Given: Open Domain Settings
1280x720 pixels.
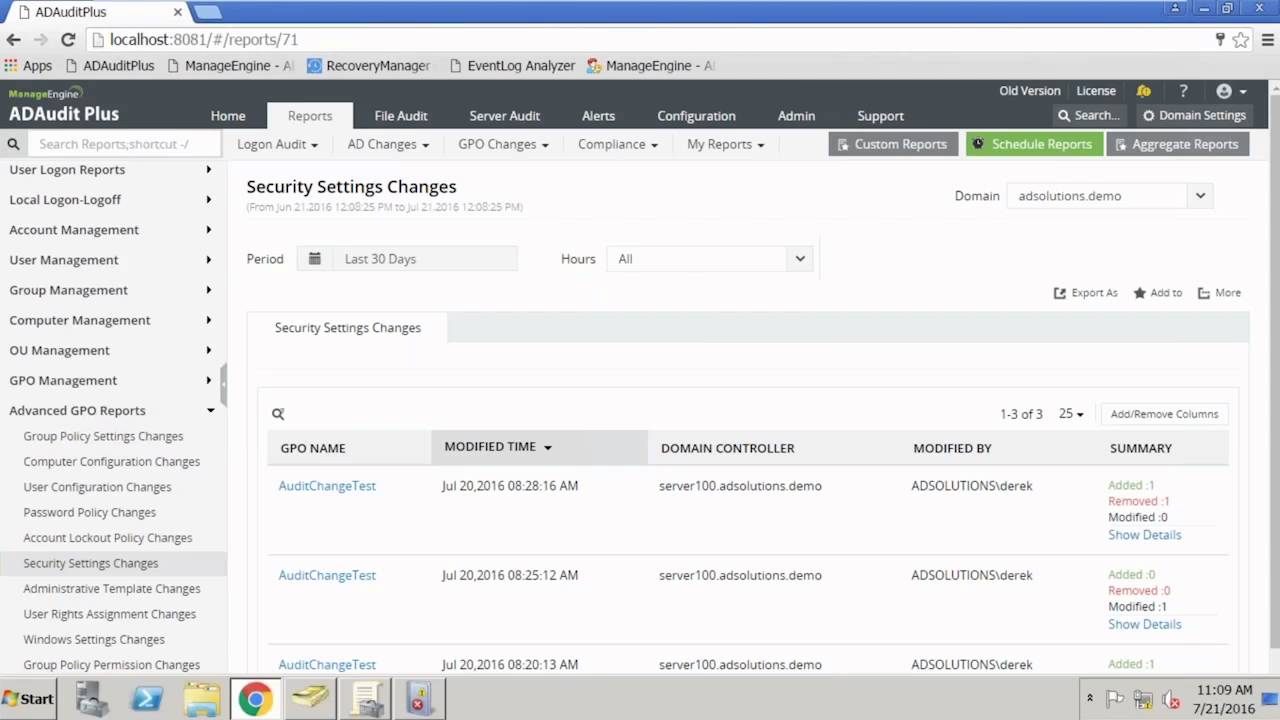Looking at the screenshot, I should tap(1194, 116).
